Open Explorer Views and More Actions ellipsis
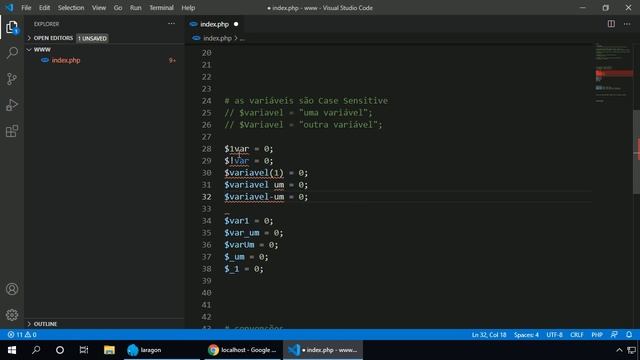Viewport: 640px width, 360px height. point(171,24)
